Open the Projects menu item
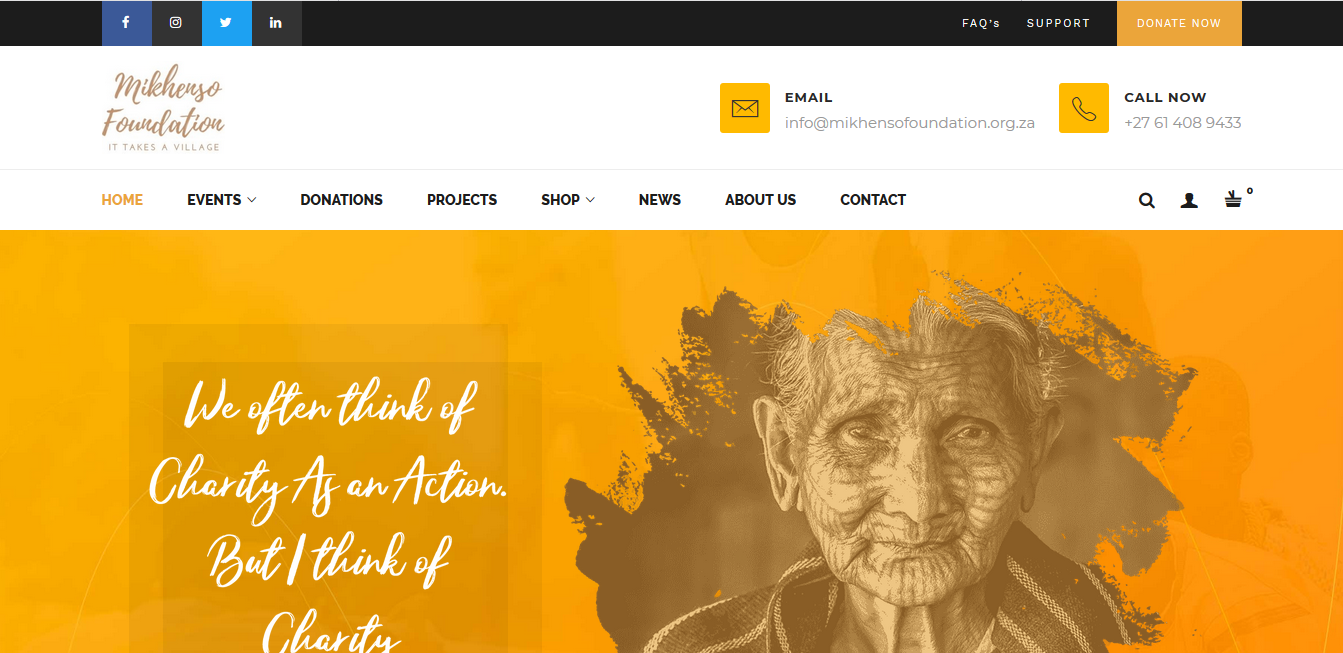Viewport: 1343px width, 653px height. pyautogui.click(x=462, y=200)
